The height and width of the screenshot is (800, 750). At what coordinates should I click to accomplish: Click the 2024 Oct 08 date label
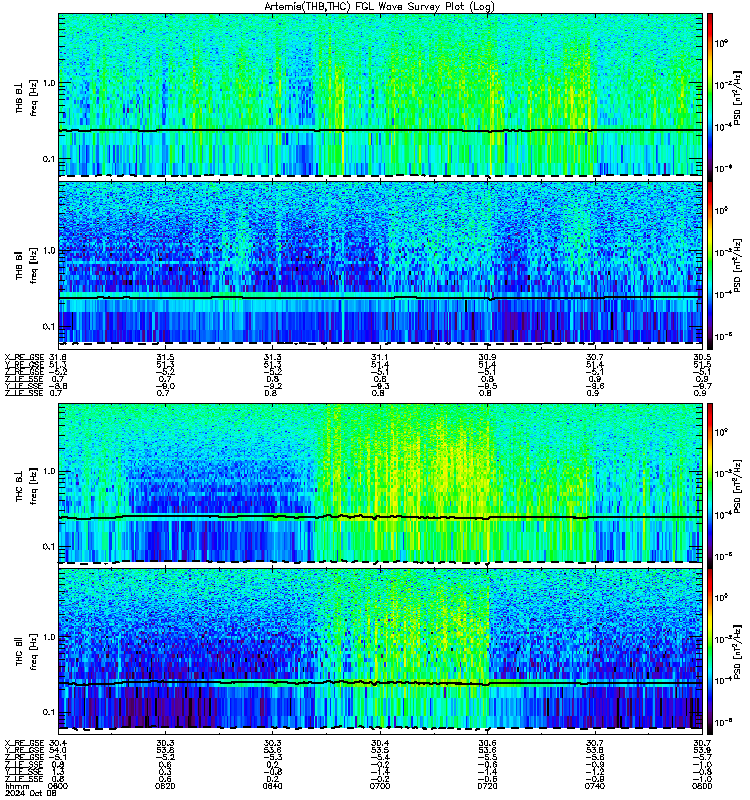31,793
